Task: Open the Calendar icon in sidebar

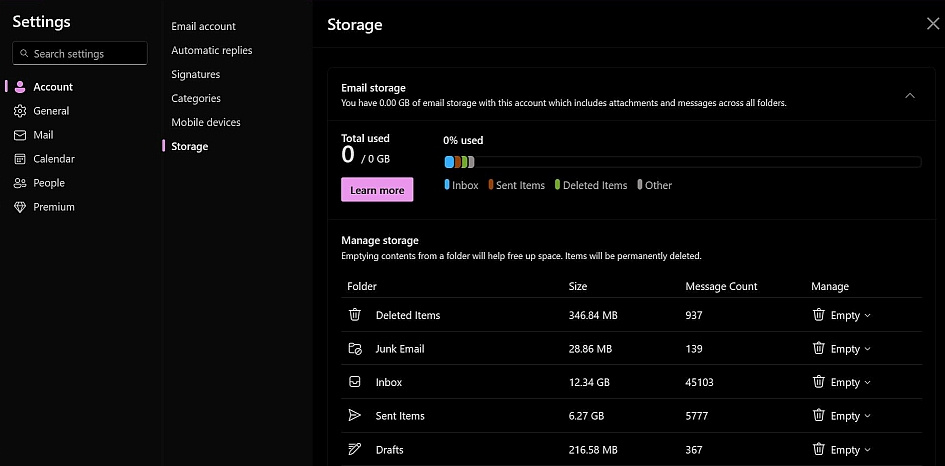Action: [20, 159]
